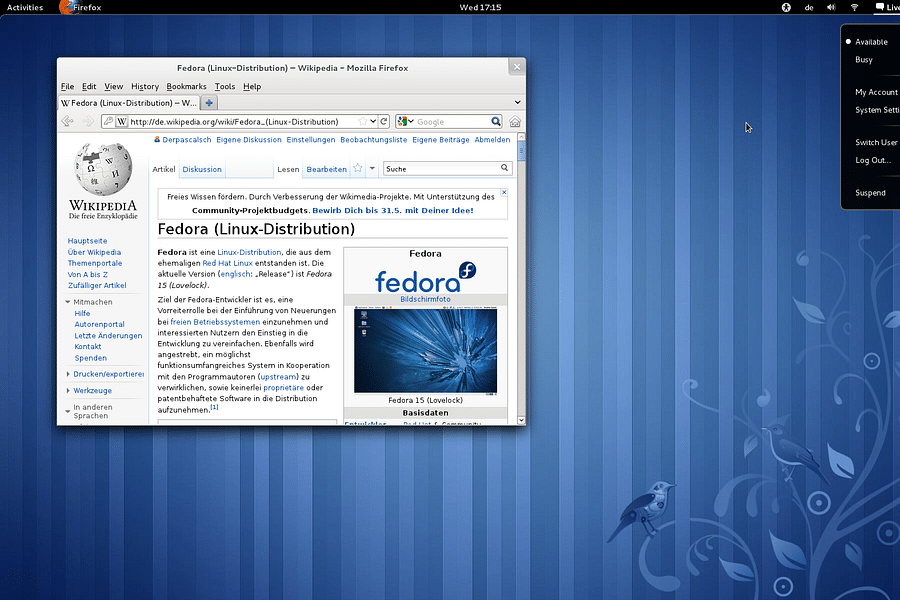Open the URL bar history dropdown

point(371,121)
